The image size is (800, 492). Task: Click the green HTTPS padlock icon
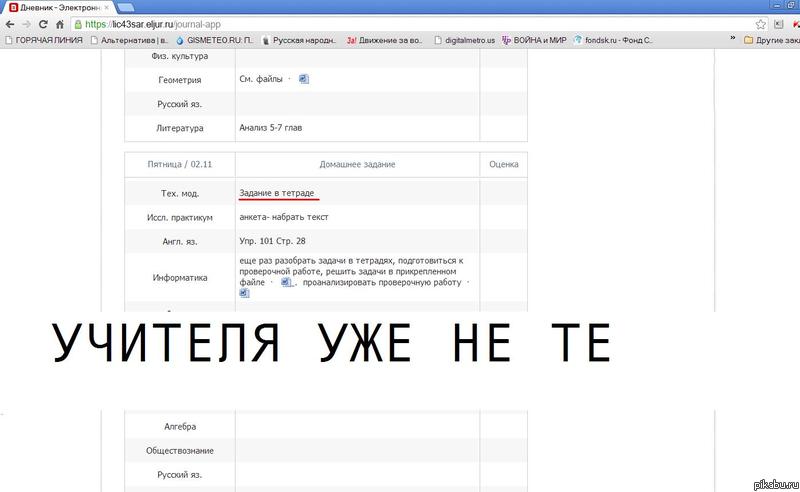[x=78, y=24]
